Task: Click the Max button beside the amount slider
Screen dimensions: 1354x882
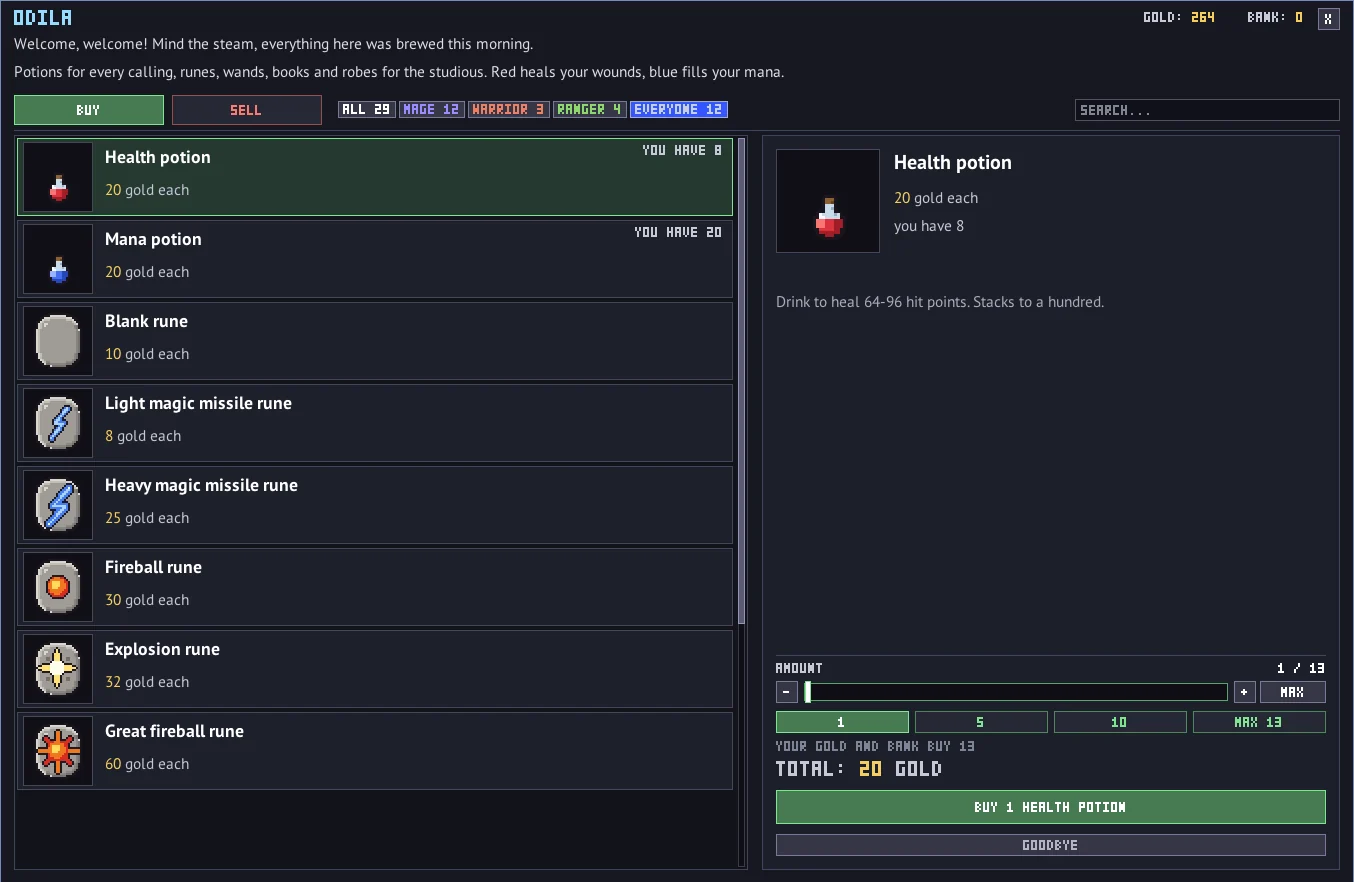Action: [1293, 692]
